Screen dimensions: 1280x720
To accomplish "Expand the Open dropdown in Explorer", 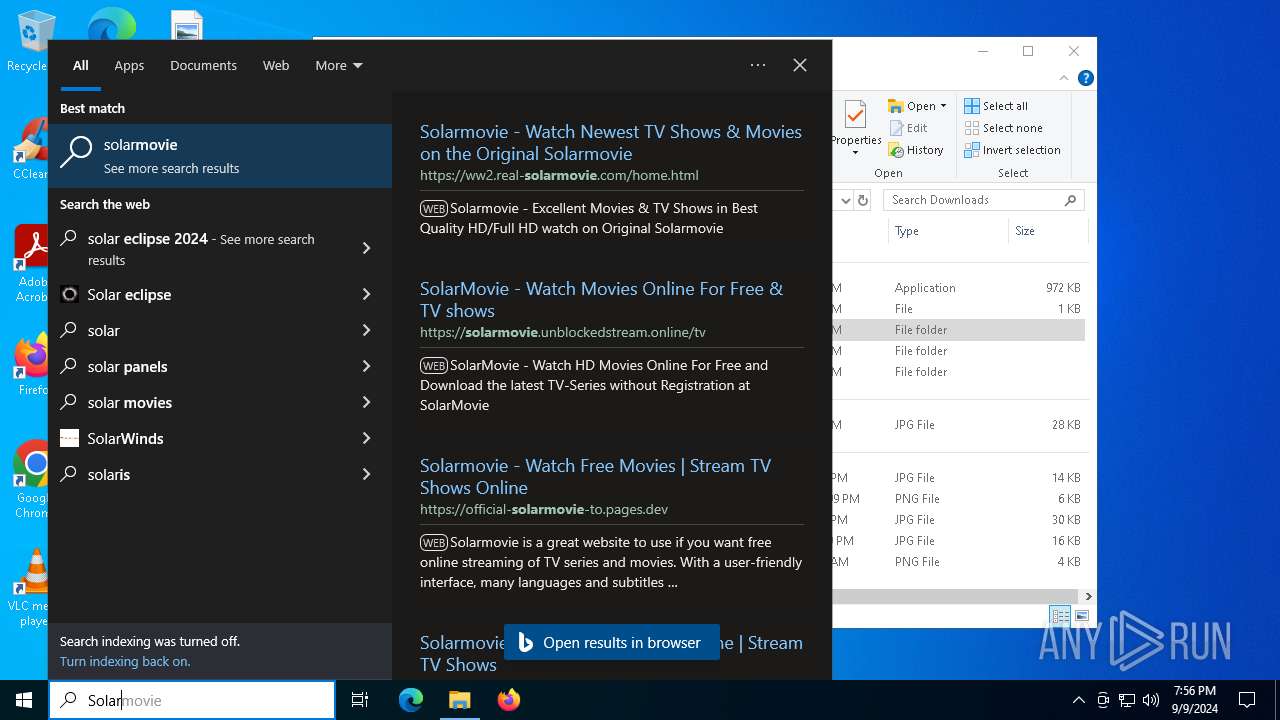I will [x=943, y=106].
